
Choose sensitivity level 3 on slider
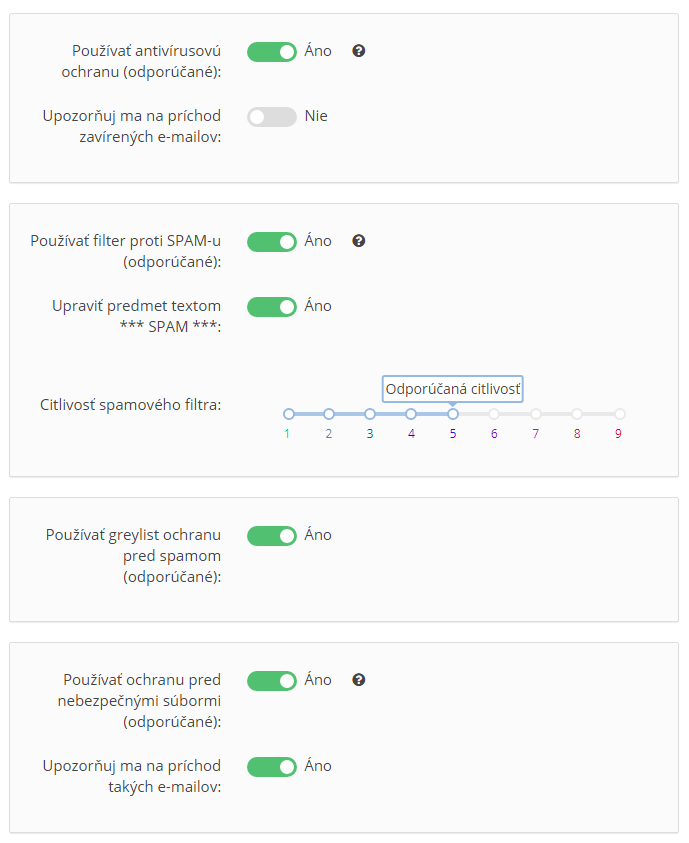click(x=370, y=414)
